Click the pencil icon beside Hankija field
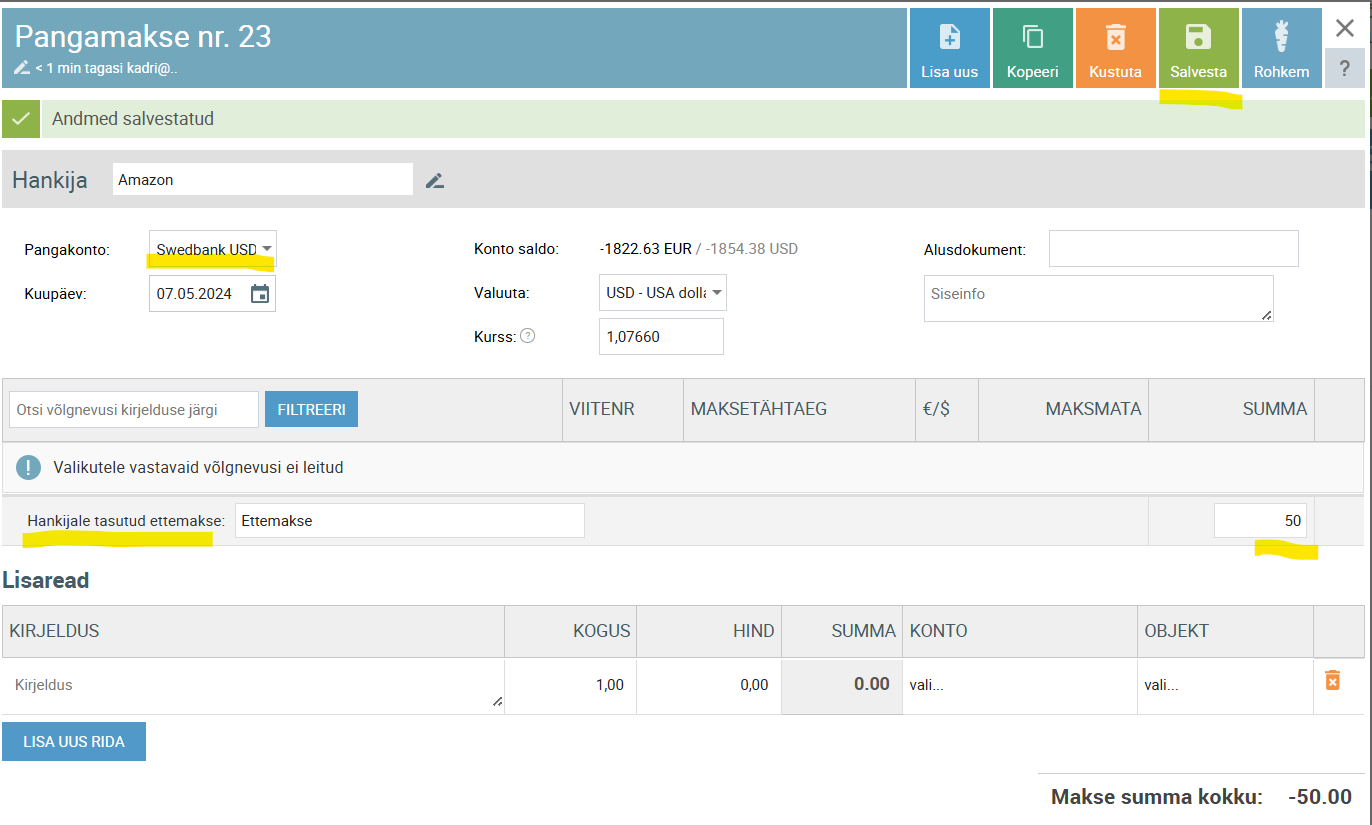This screenshot has height=825, width=1372. tap(434, 181)
